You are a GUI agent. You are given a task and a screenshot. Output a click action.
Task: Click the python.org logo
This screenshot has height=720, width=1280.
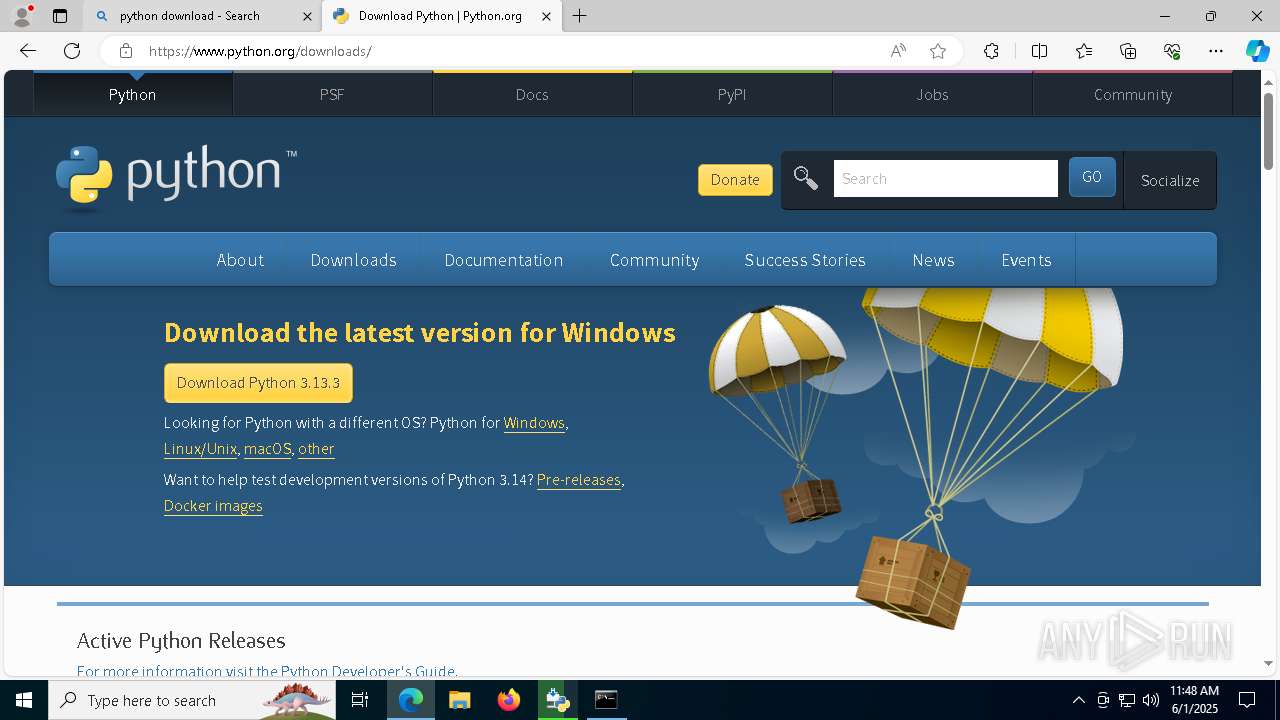click(x=176, y=178)
